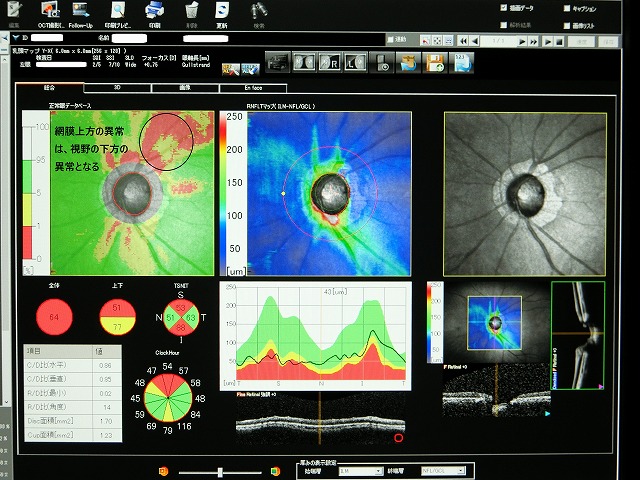
Task: Click the delete (削除) trash icon
Action: coord(191,10)
